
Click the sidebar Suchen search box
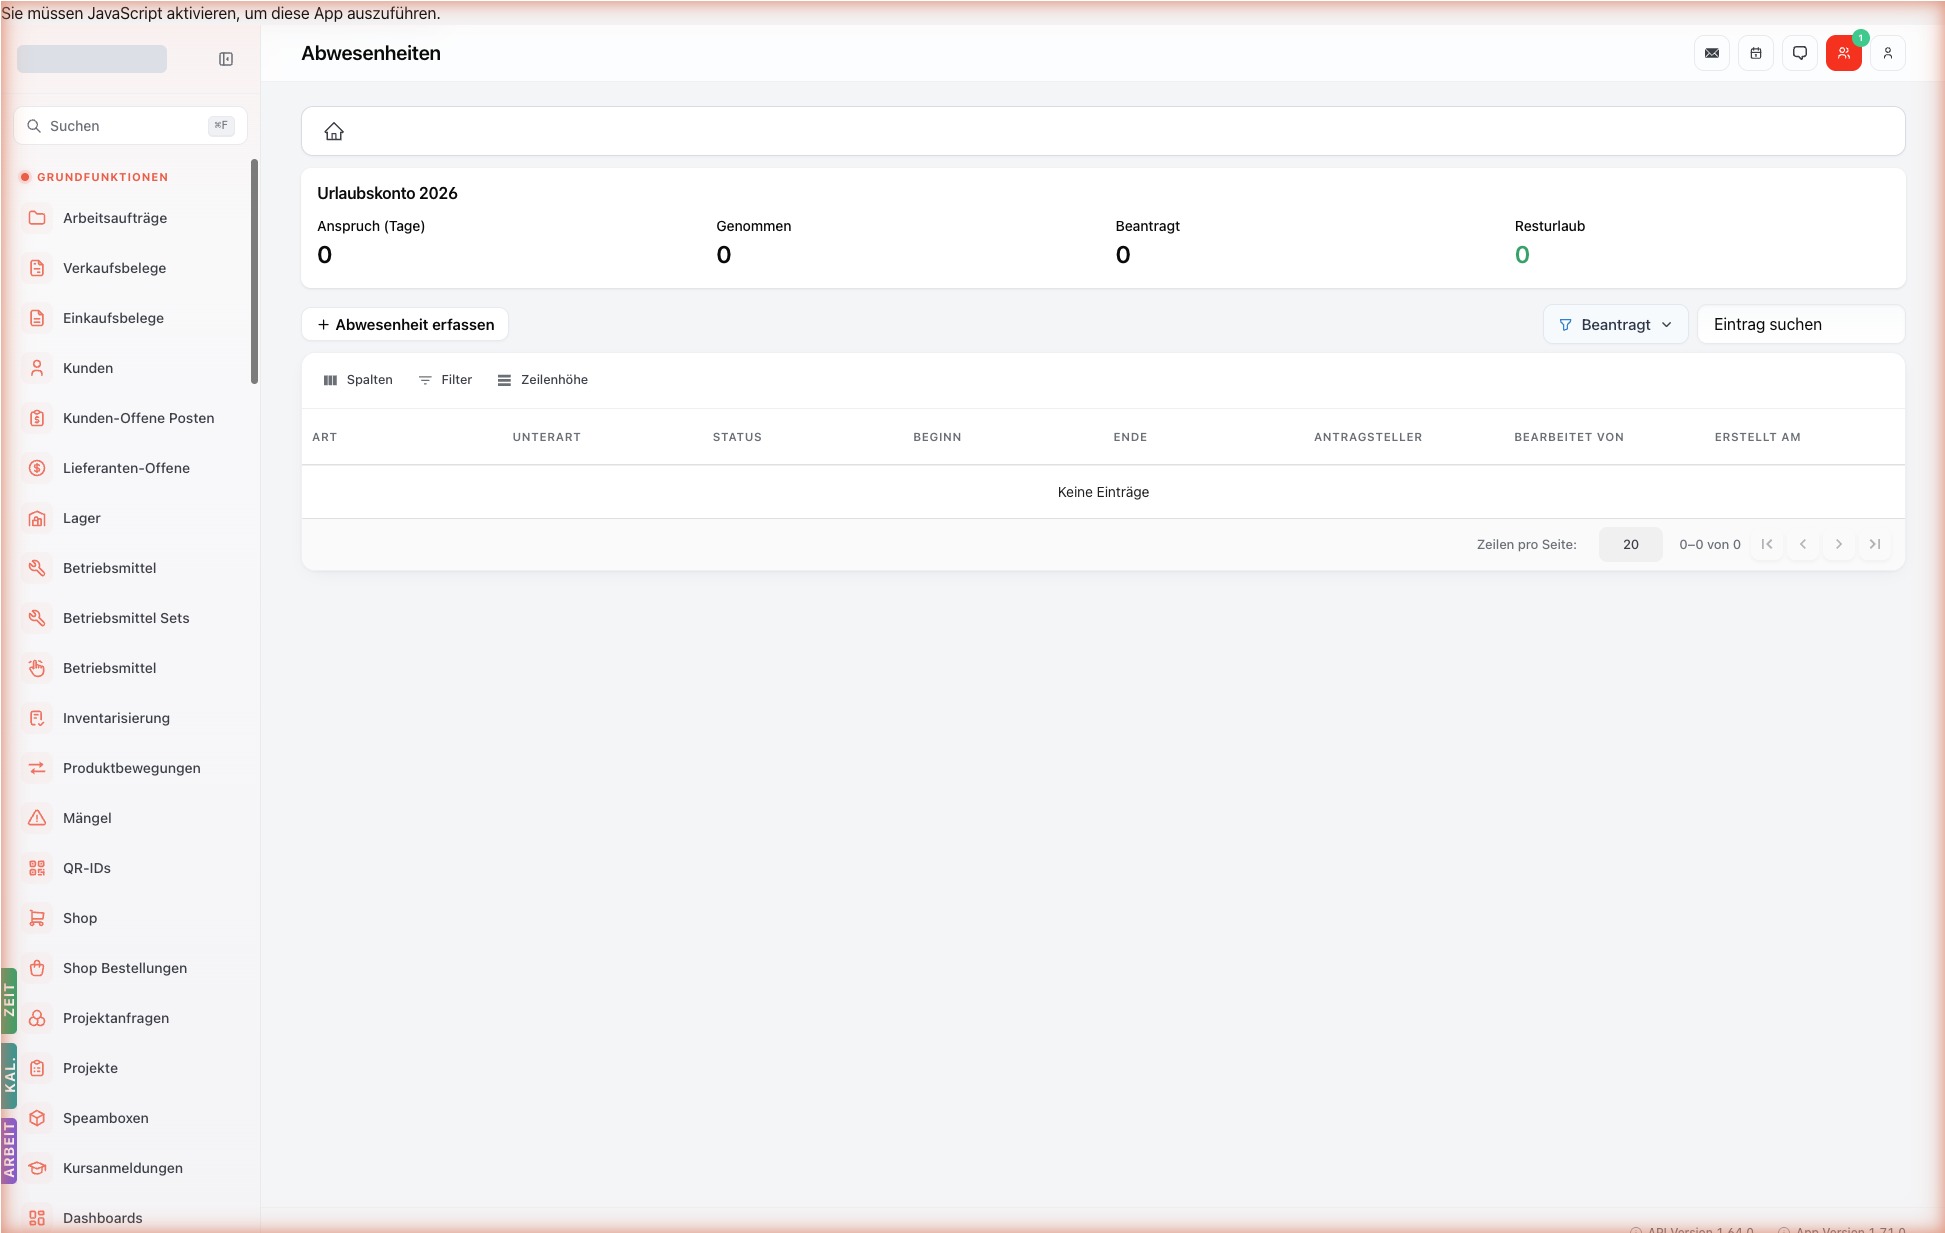tap(130, 126)
